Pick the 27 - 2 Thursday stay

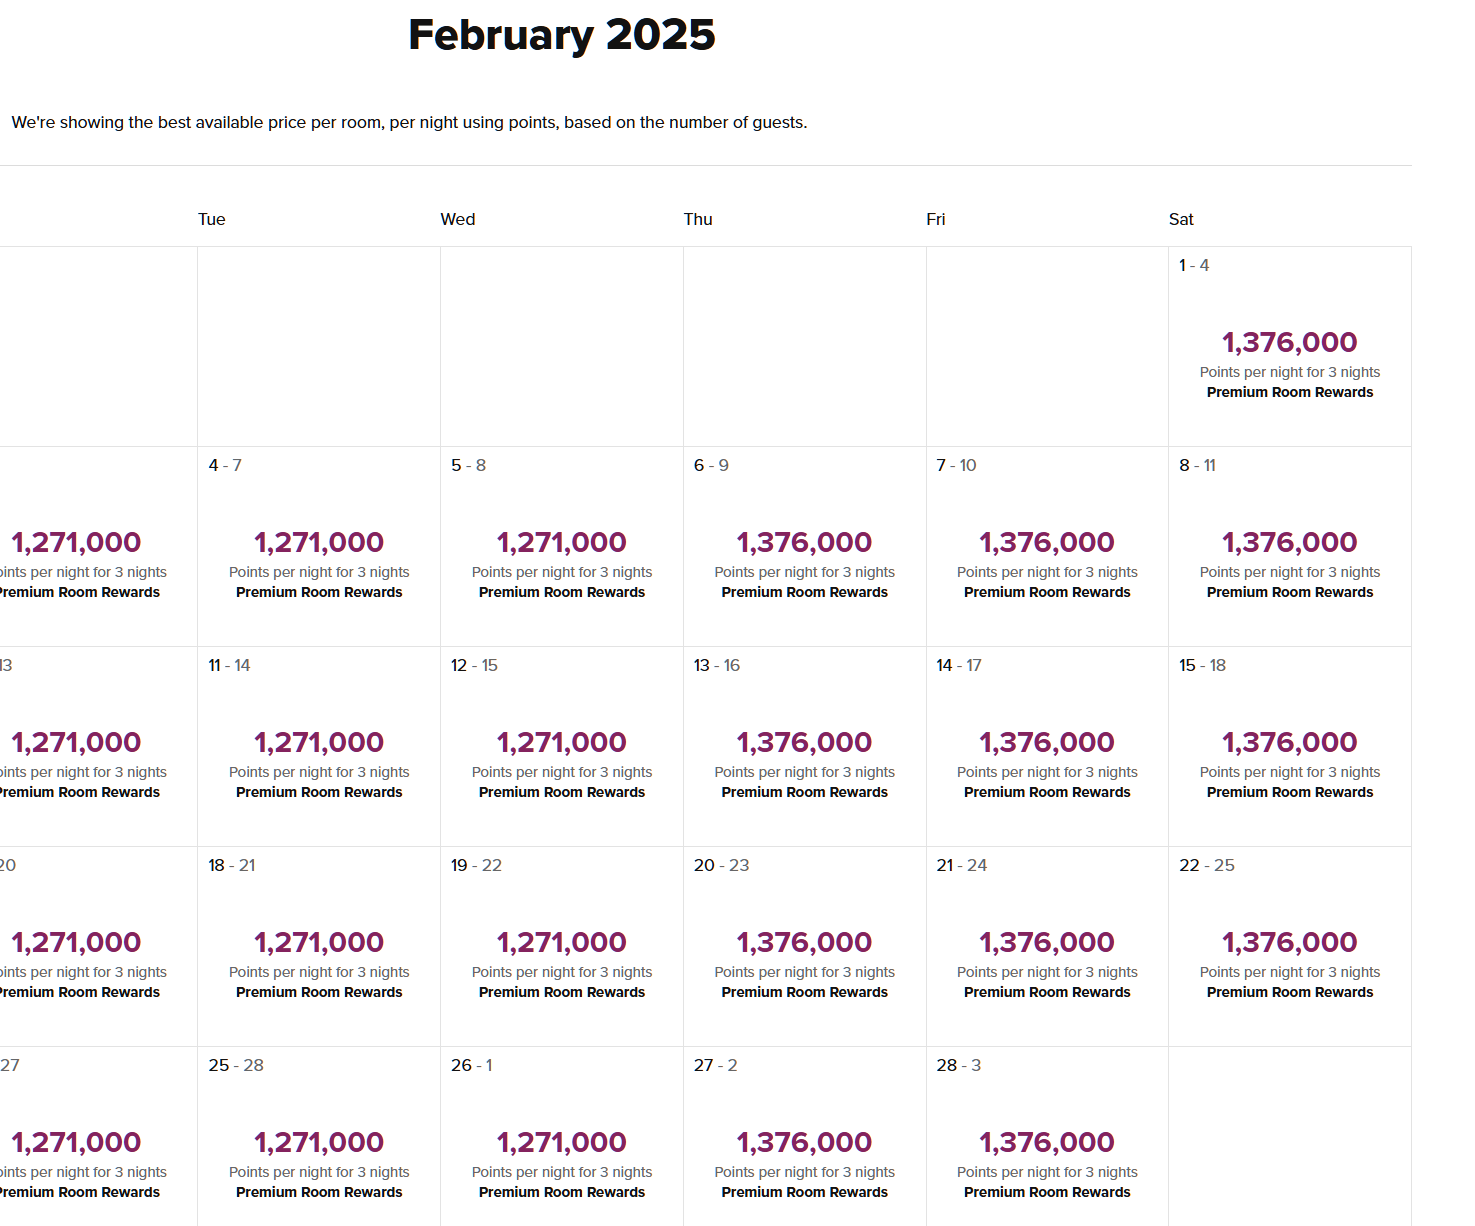[x=805, y=1137]
